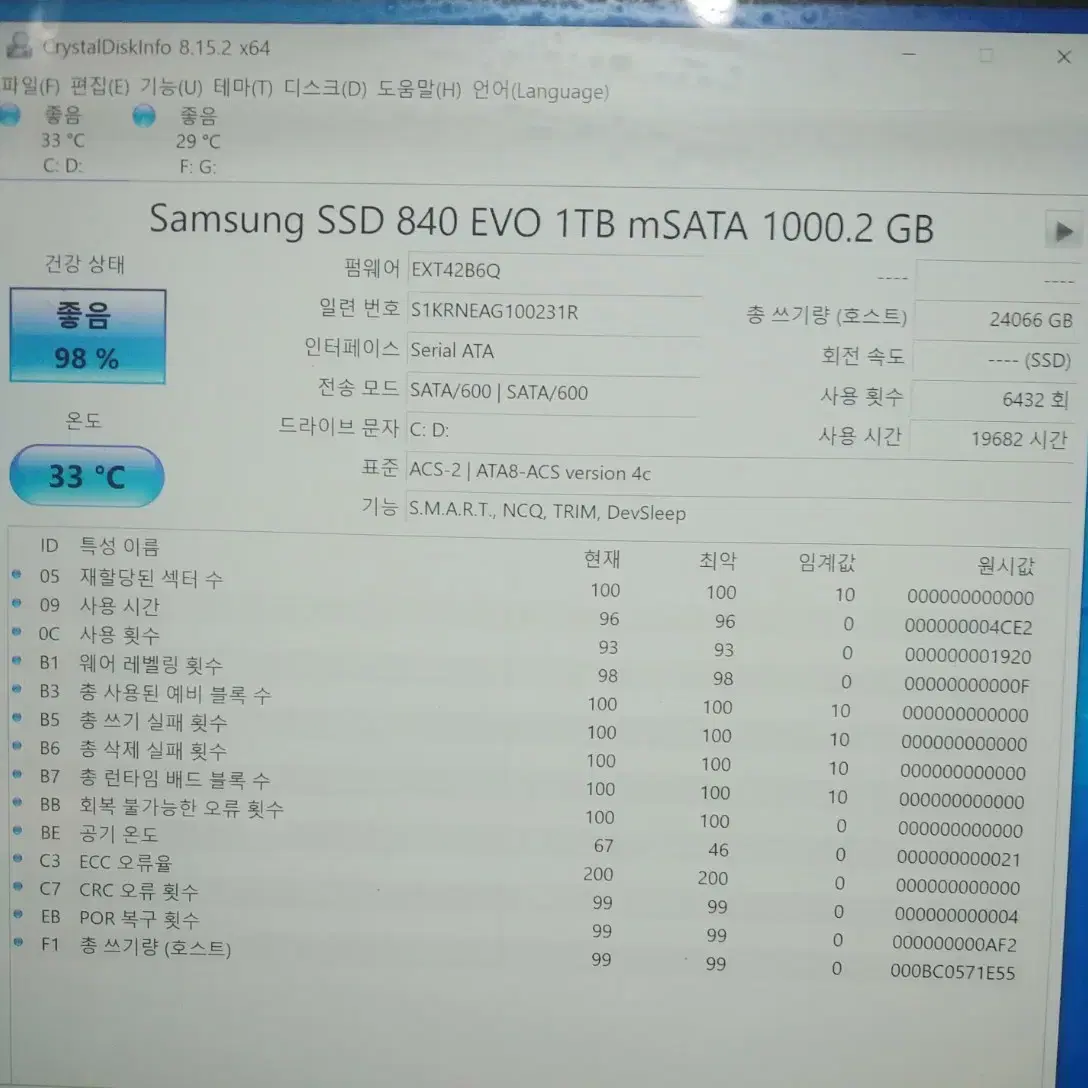Viewport: 1088px width, 1088px height.
Task: Select row C3 ECC 오류율
Action: tap(518, 872)
